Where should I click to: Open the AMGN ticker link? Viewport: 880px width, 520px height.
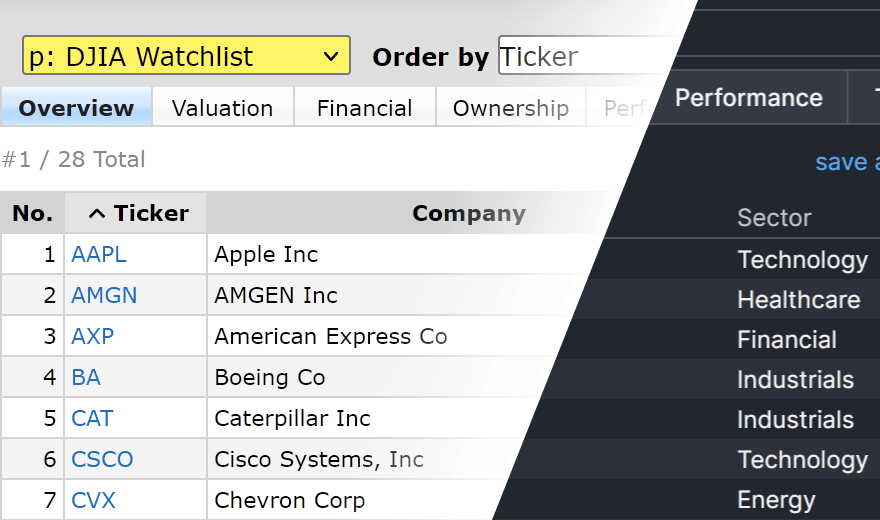pyautogui.click(x=104, y=296)
